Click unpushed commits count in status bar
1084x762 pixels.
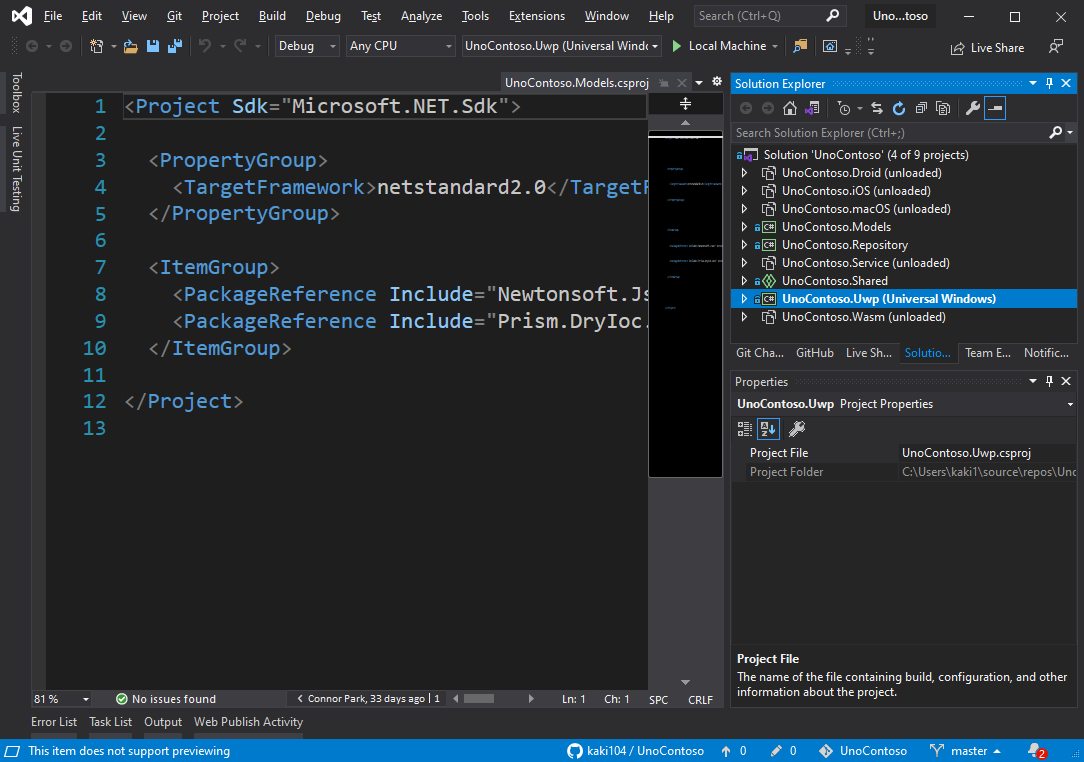[733, 750]
